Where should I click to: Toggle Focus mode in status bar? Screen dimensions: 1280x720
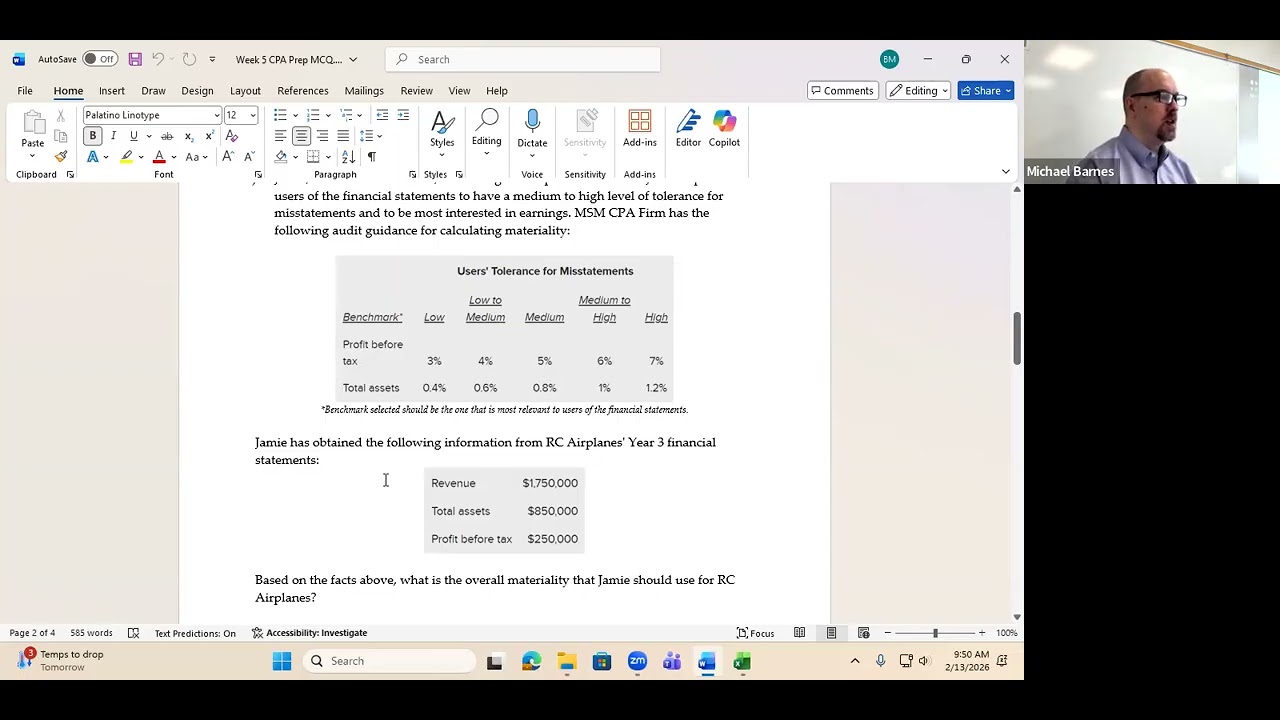755,633
